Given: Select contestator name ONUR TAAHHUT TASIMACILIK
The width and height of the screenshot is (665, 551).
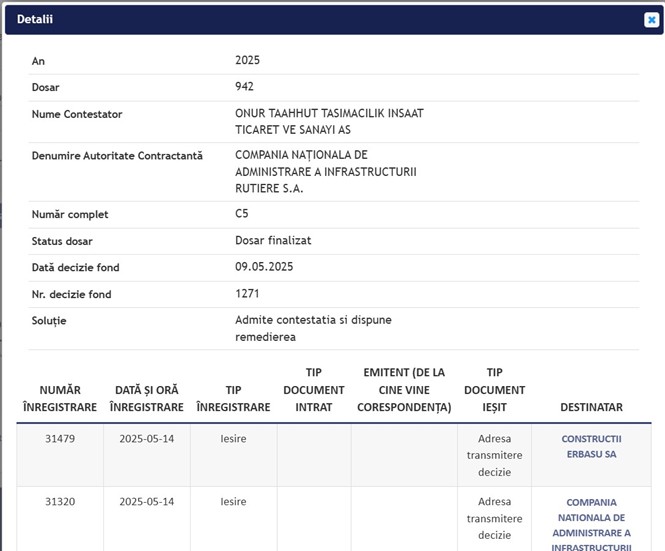Looking at the screenshot, I should [329, 121].
